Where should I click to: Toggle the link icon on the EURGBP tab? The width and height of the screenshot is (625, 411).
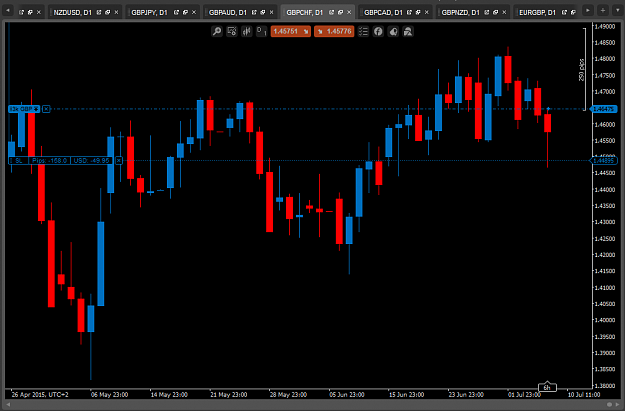pos(564,12)
